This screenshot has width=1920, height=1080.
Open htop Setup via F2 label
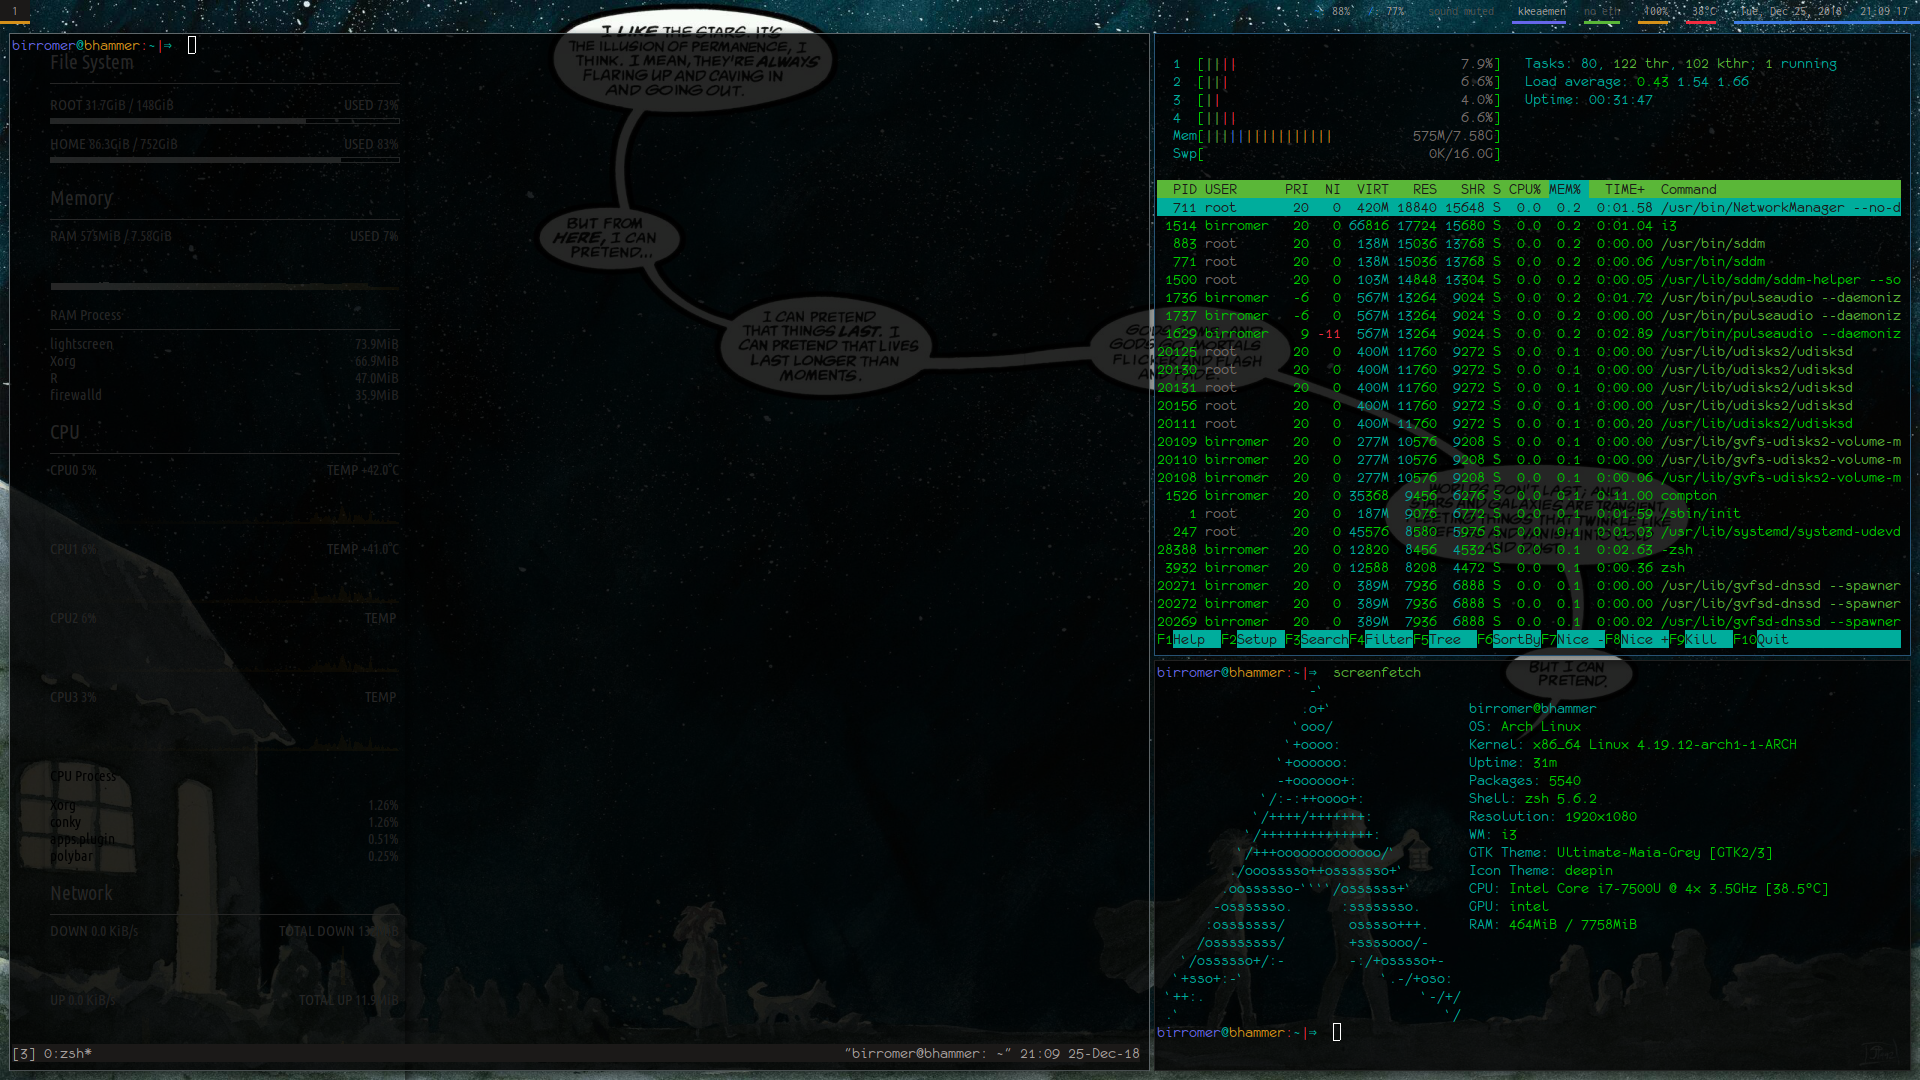1256,640
